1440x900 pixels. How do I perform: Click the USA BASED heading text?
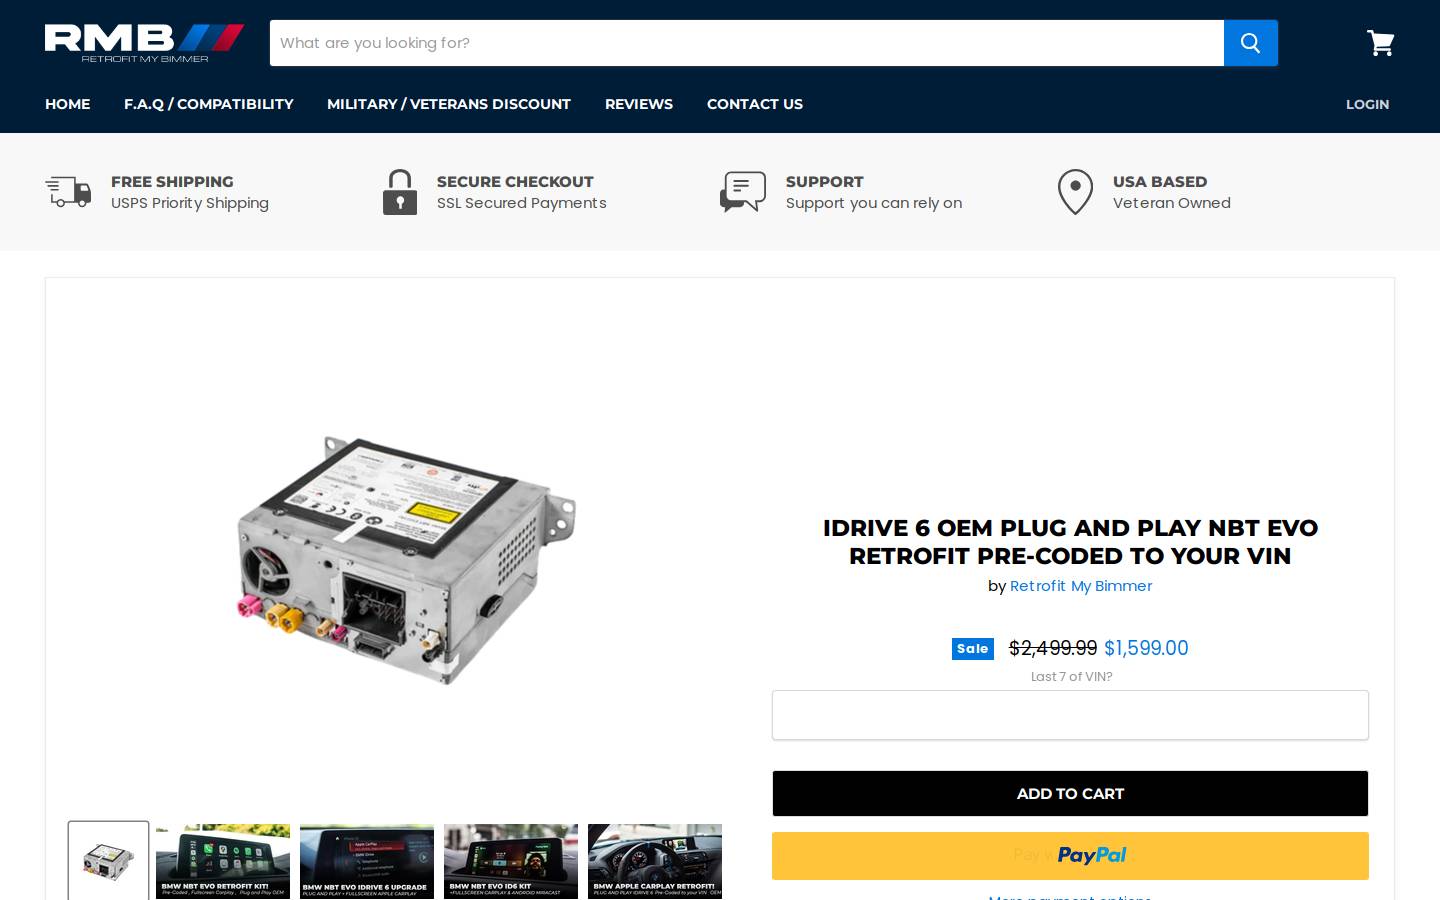coord(1160,181)
